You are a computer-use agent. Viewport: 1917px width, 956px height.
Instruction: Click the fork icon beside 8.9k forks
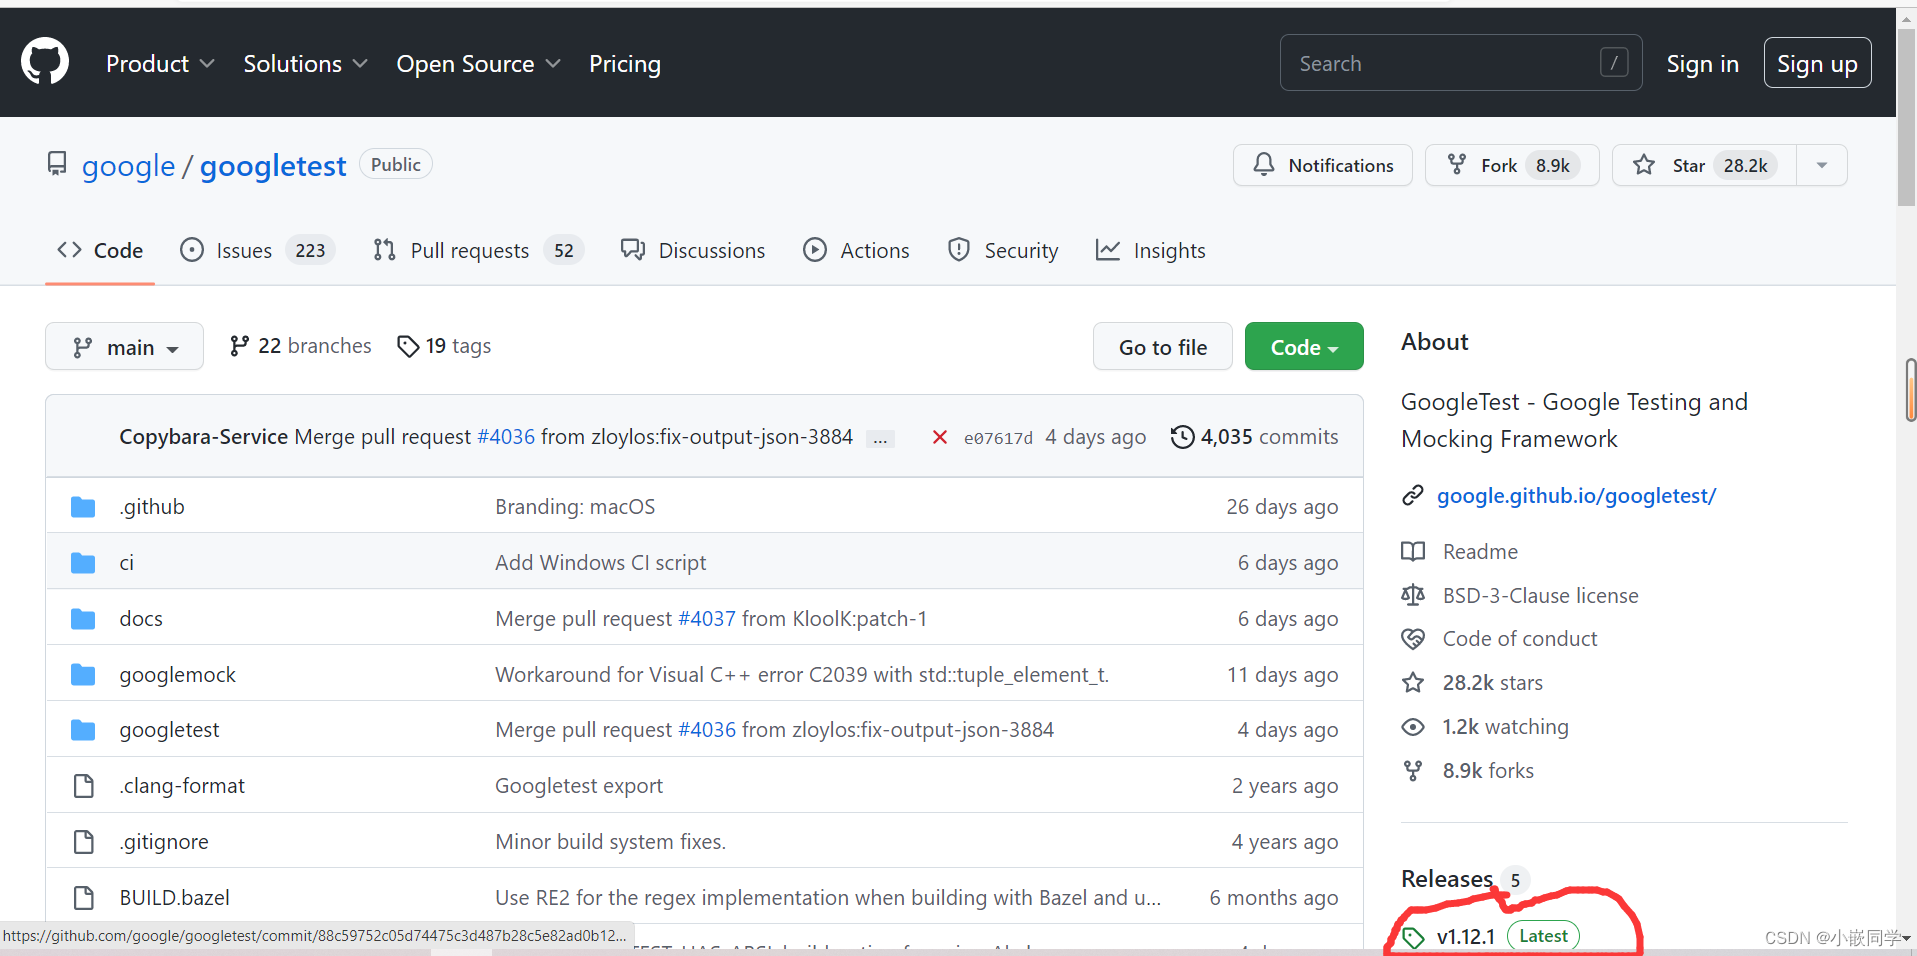tap(1413, 770)
